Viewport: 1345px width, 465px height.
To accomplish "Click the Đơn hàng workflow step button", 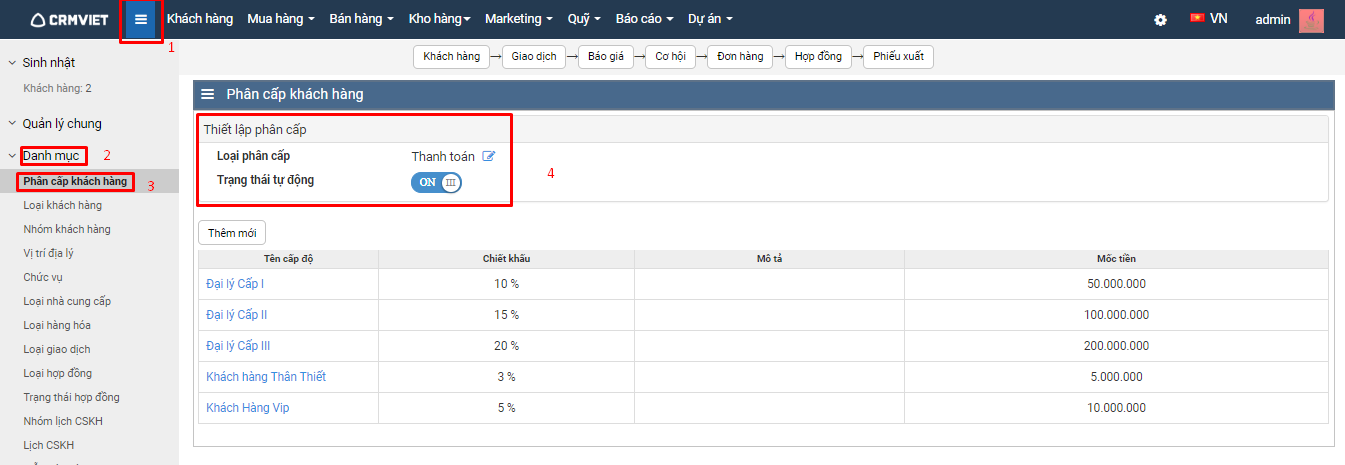I will coord(740,56).
